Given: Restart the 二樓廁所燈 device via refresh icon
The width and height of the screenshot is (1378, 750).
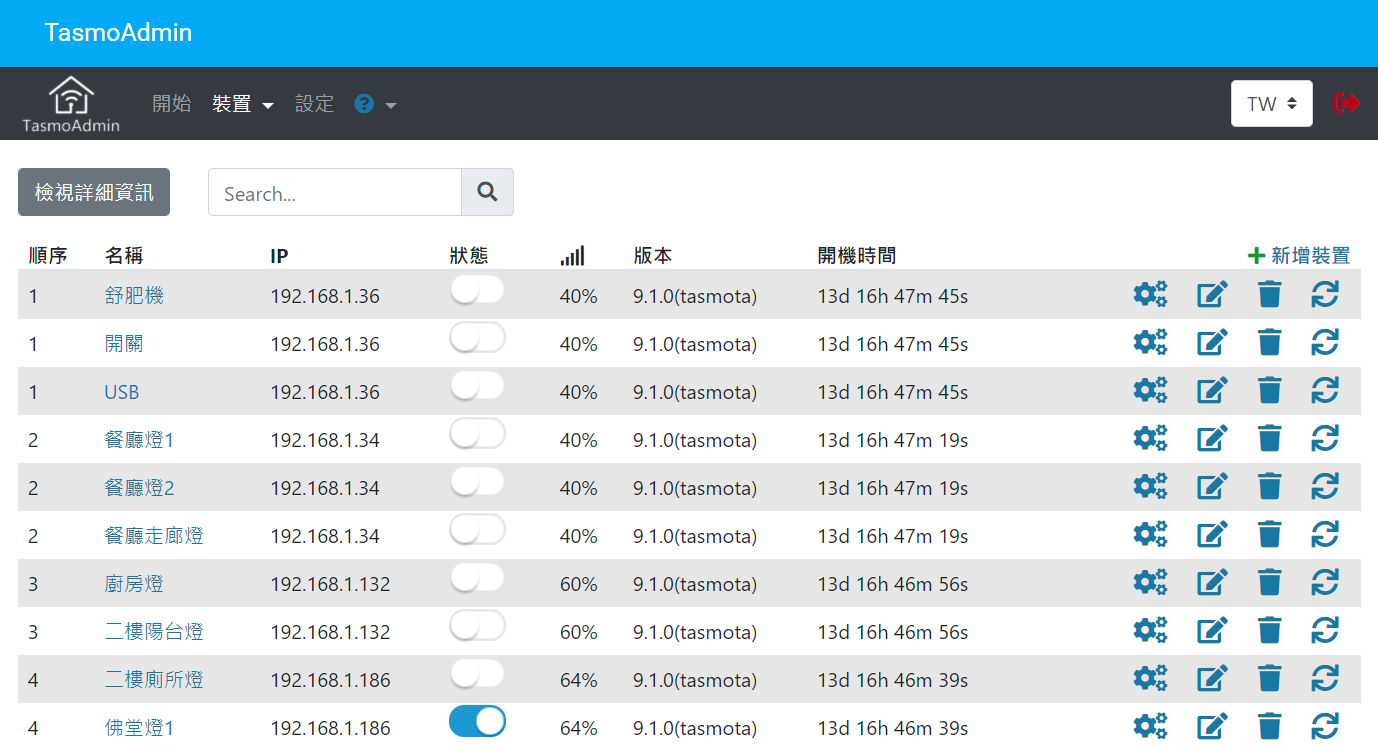Looking at the screenshot, I should coord(1325,678).
